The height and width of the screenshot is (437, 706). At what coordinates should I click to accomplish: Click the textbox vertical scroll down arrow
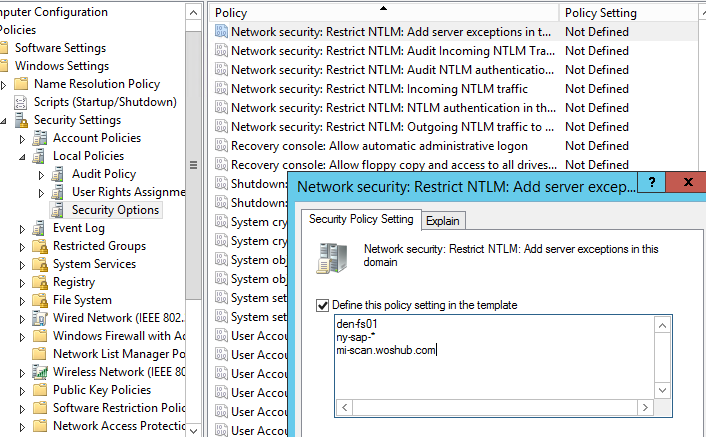662,390
